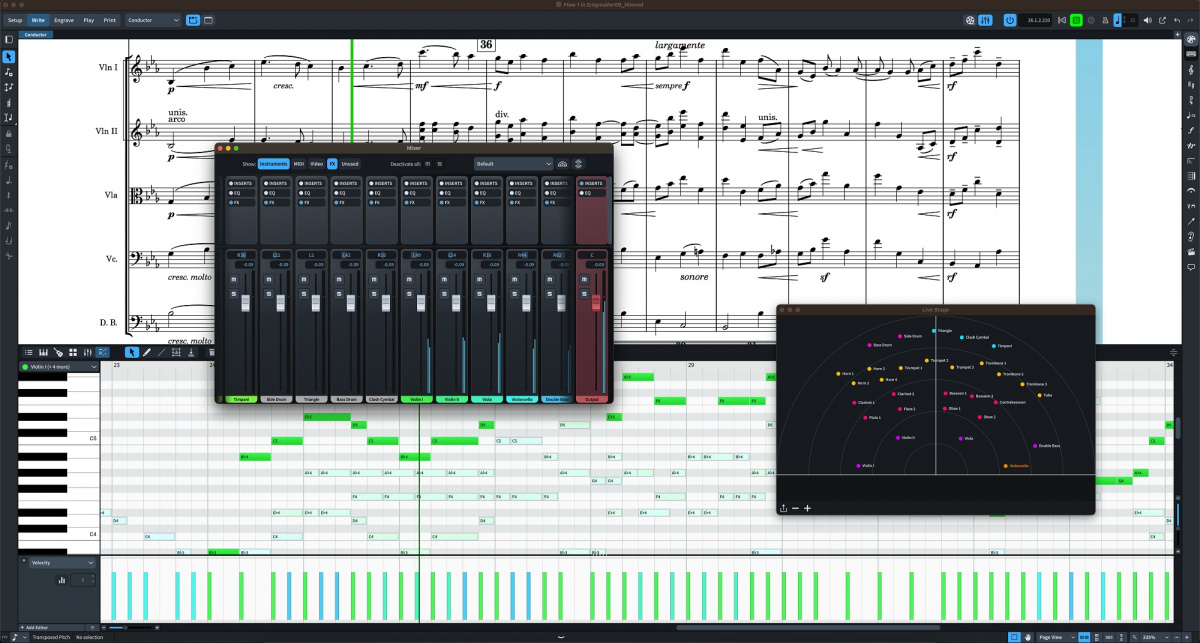The width and height of the screenshot is (1200, 643).
Task: Toggle the Unused channels view in the Mixer
Action: 350,164
